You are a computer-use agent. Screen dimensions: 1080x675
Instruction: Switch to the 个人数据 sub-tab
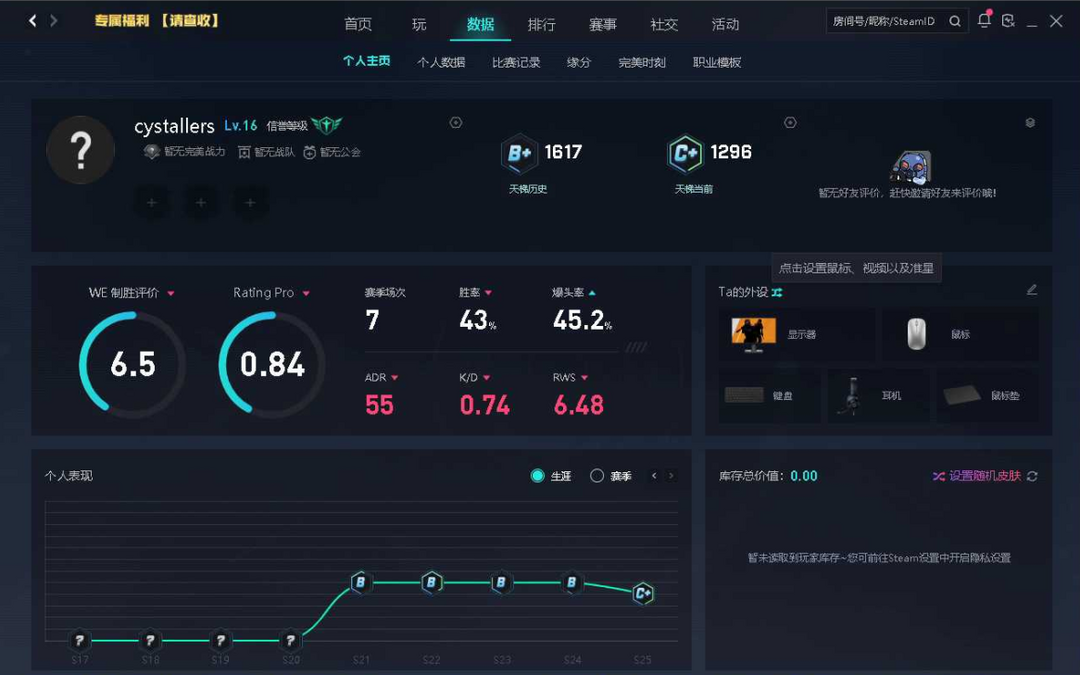[x=441, y=63]
